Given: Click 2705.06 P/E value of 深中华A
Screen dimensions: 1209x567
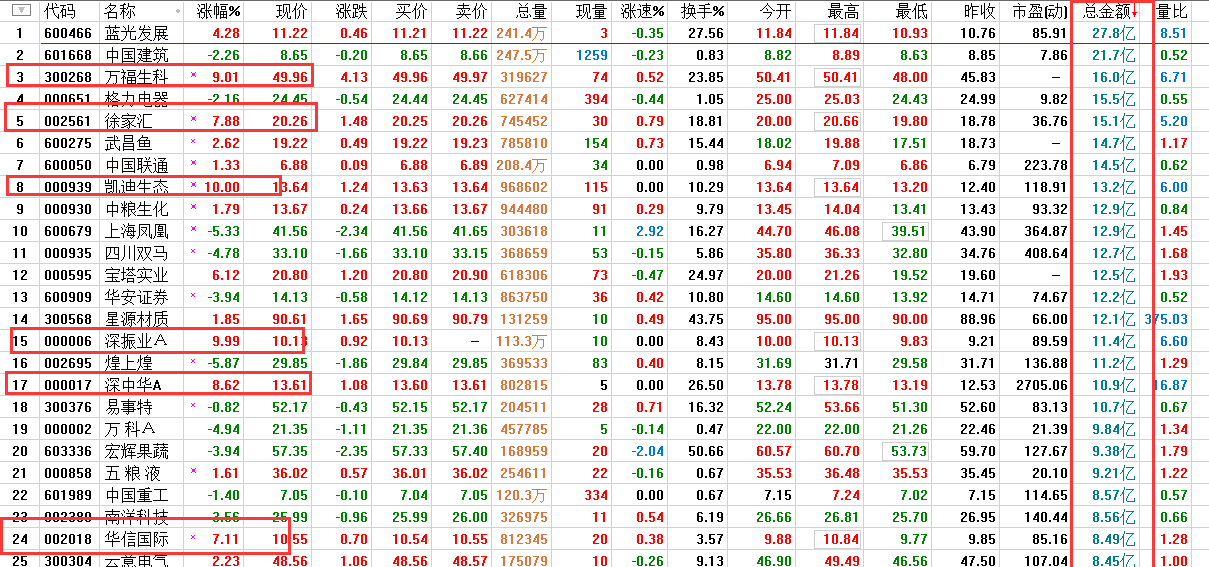Looking at the screenshot, I should pyautogui.click(x=1040, y=385).
